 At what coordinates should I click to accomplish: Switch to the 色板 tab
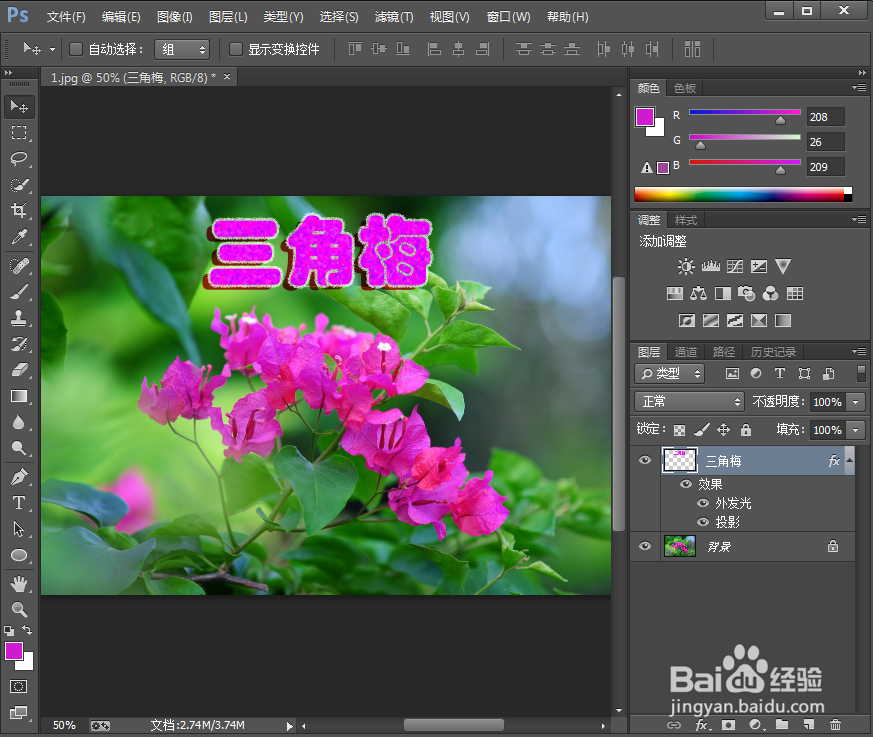[685, 88]
